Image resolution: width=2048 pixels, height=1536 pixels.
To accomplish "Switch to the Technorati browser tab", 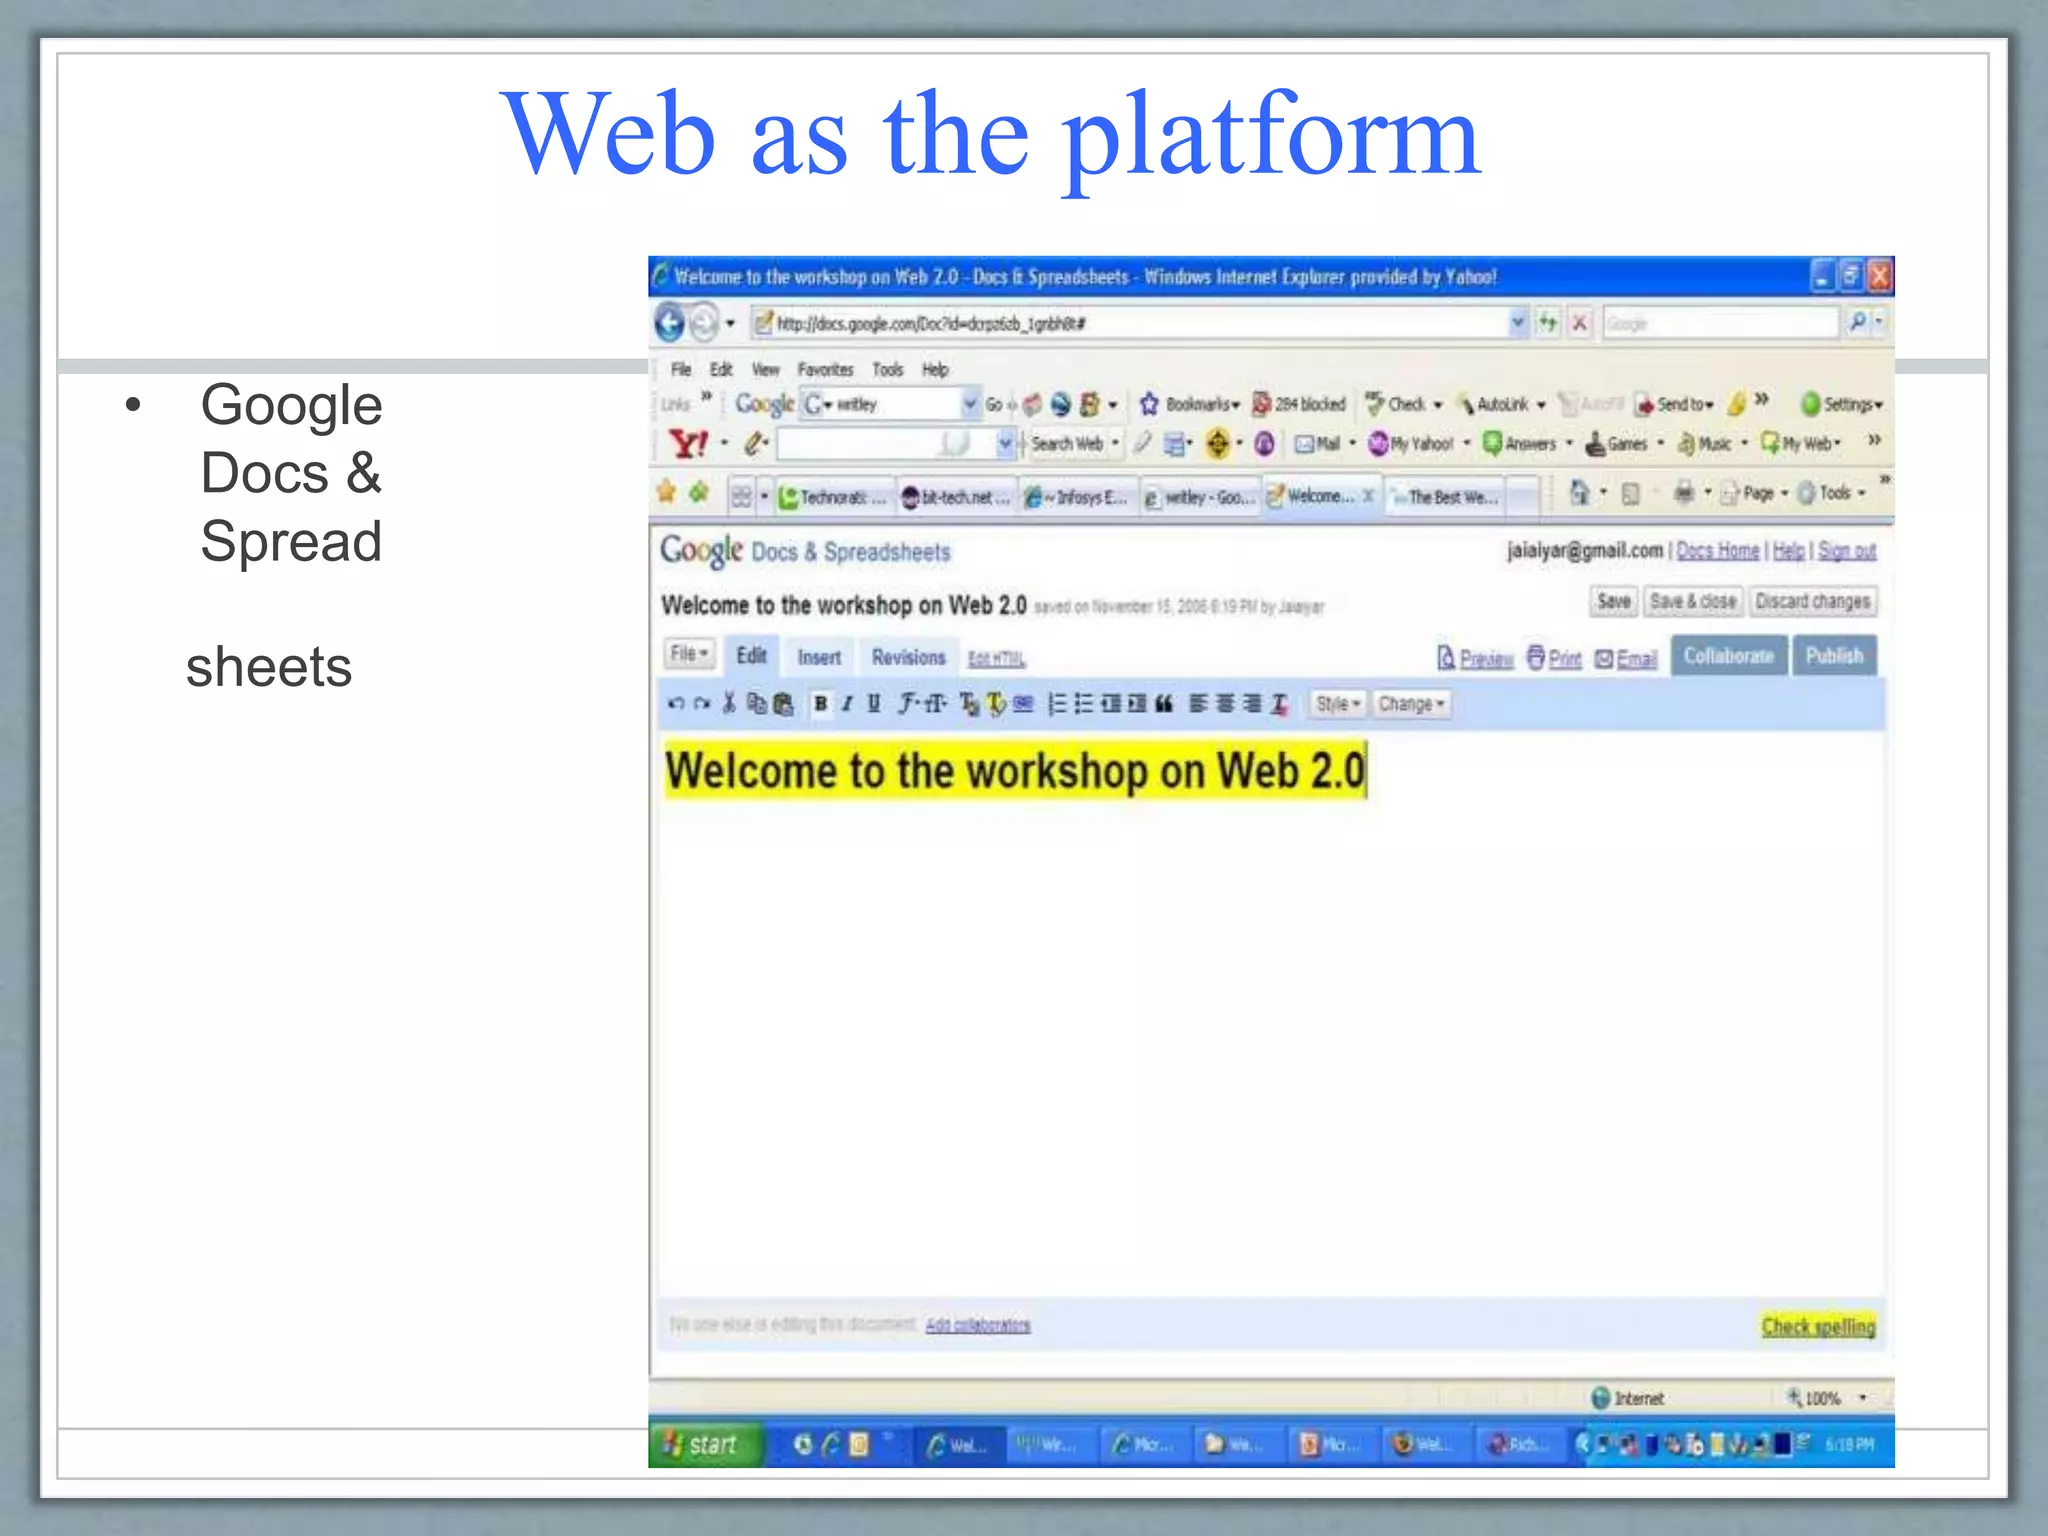I will [x=833, y=497].
